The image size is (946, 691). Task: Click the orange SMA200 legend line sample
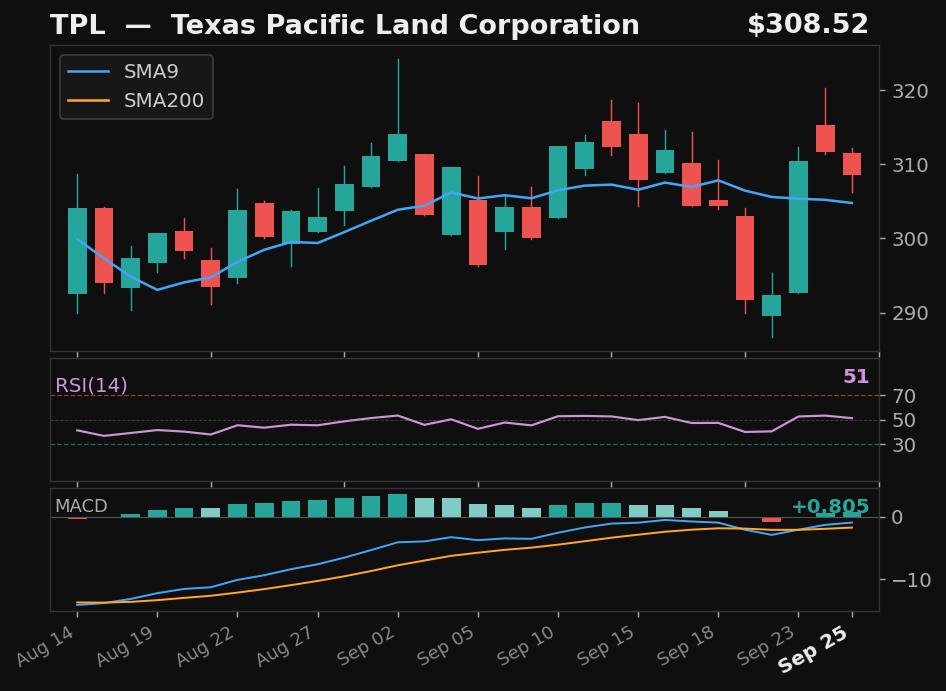(89, 100)
